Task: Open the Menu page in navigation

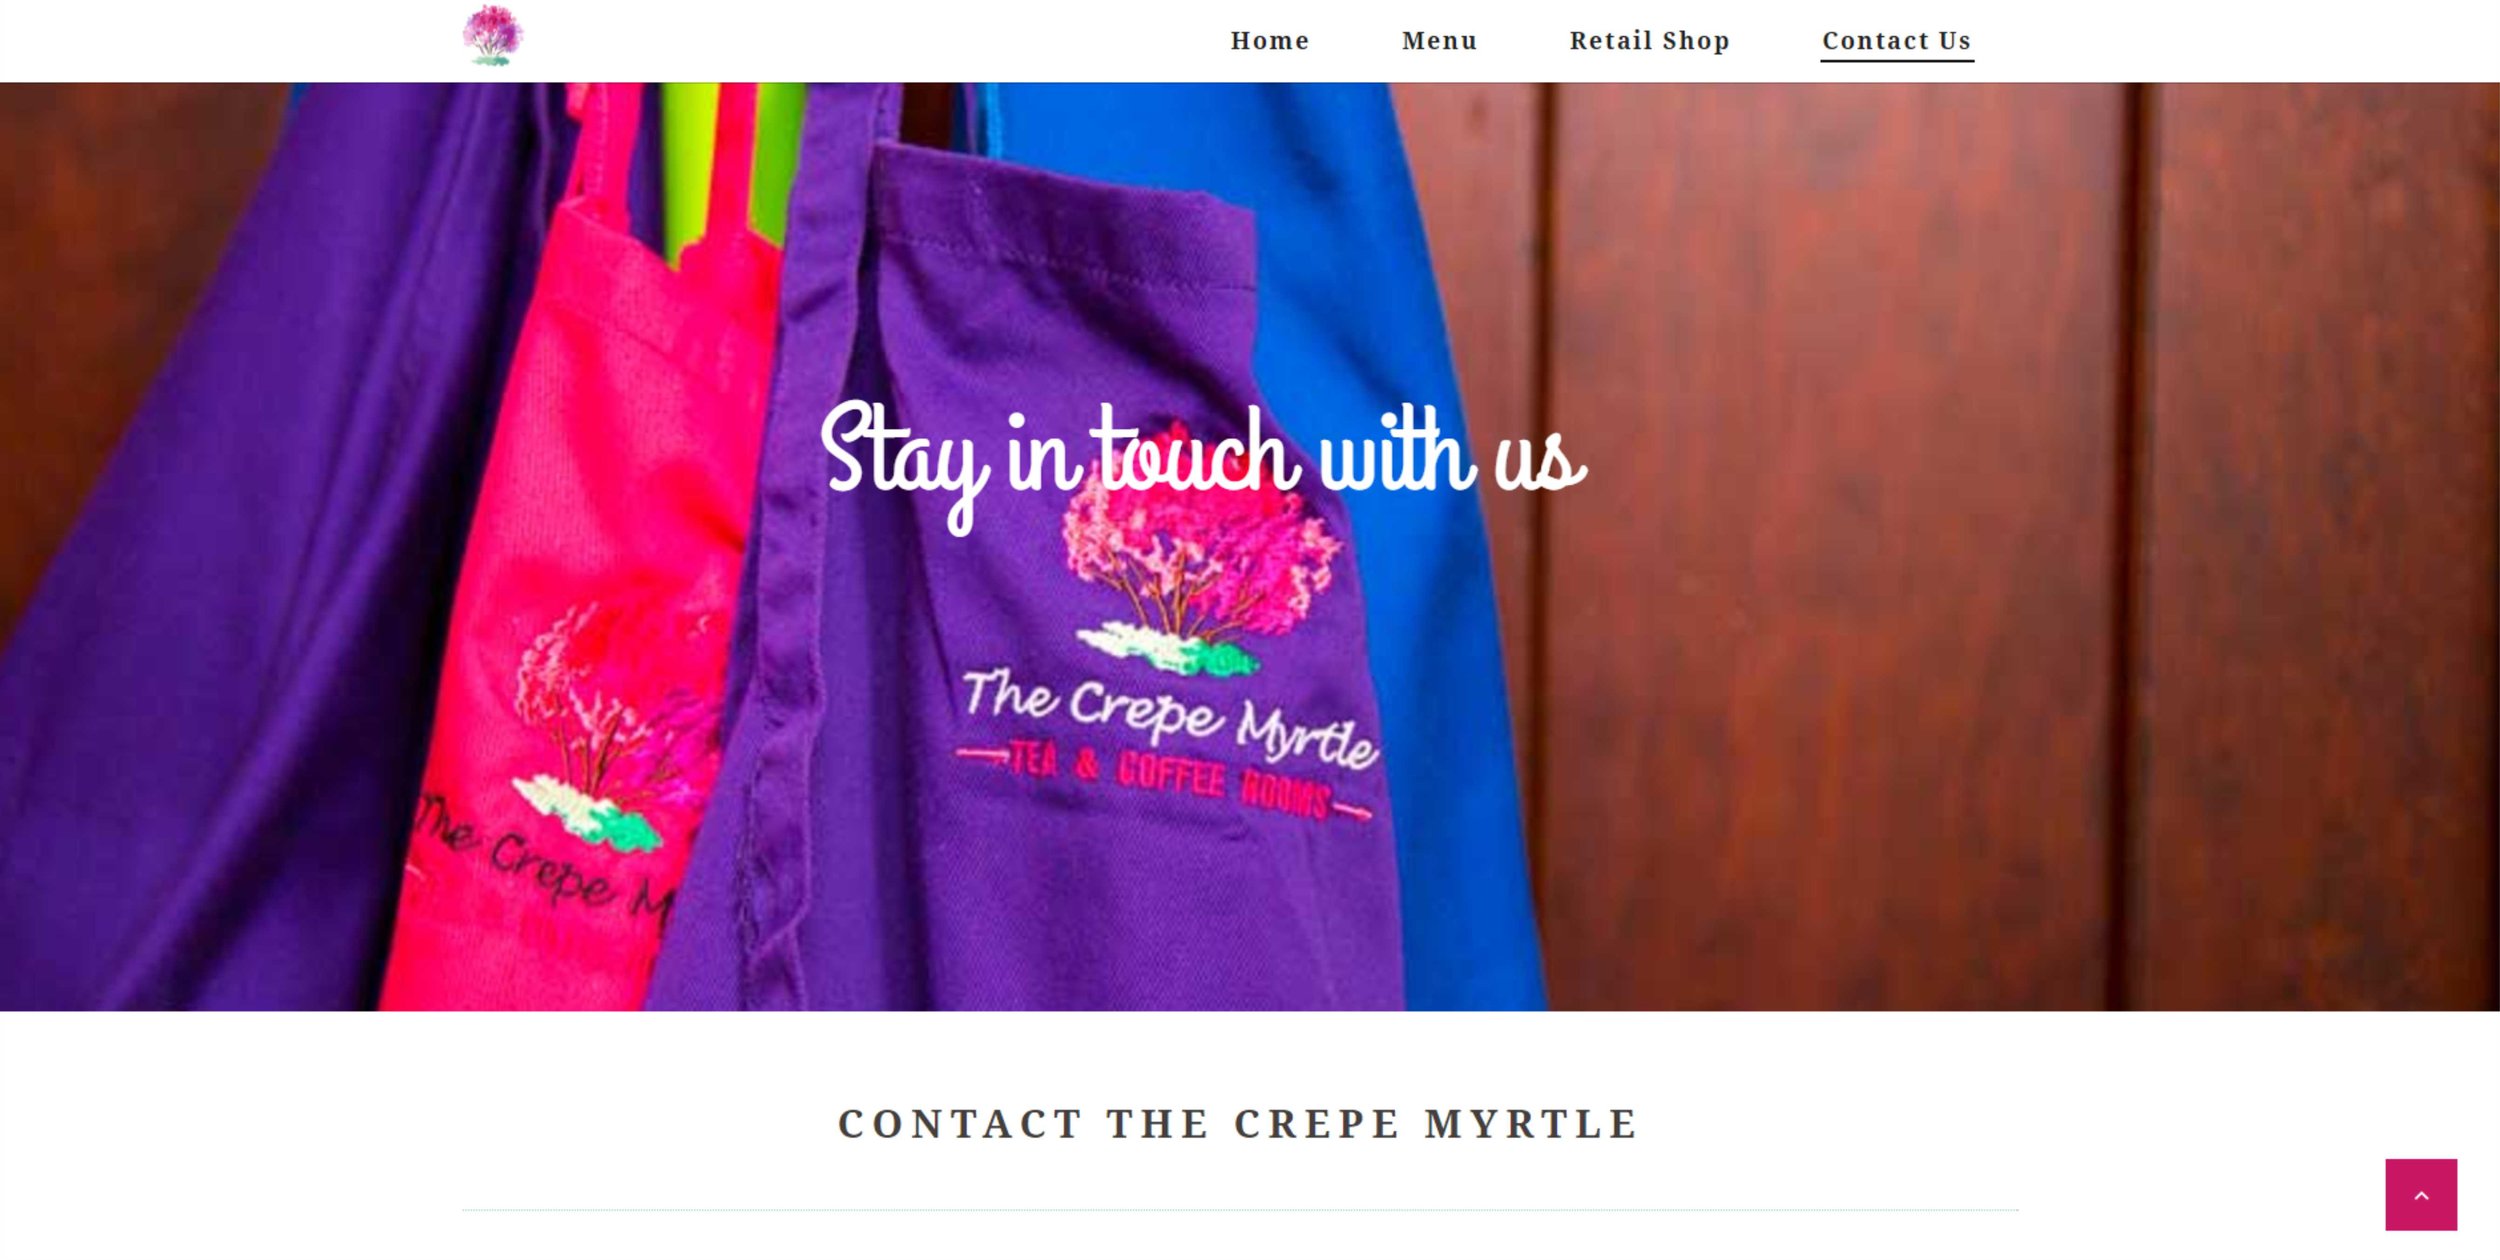Action: click(x=1439, y=41)
